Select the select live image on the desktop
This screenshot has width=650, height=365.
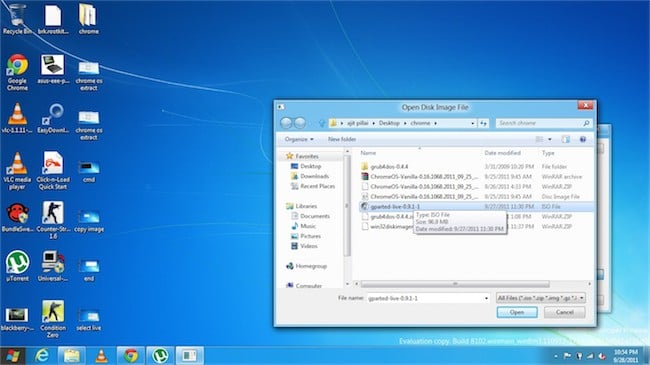[x=89, y=320]
